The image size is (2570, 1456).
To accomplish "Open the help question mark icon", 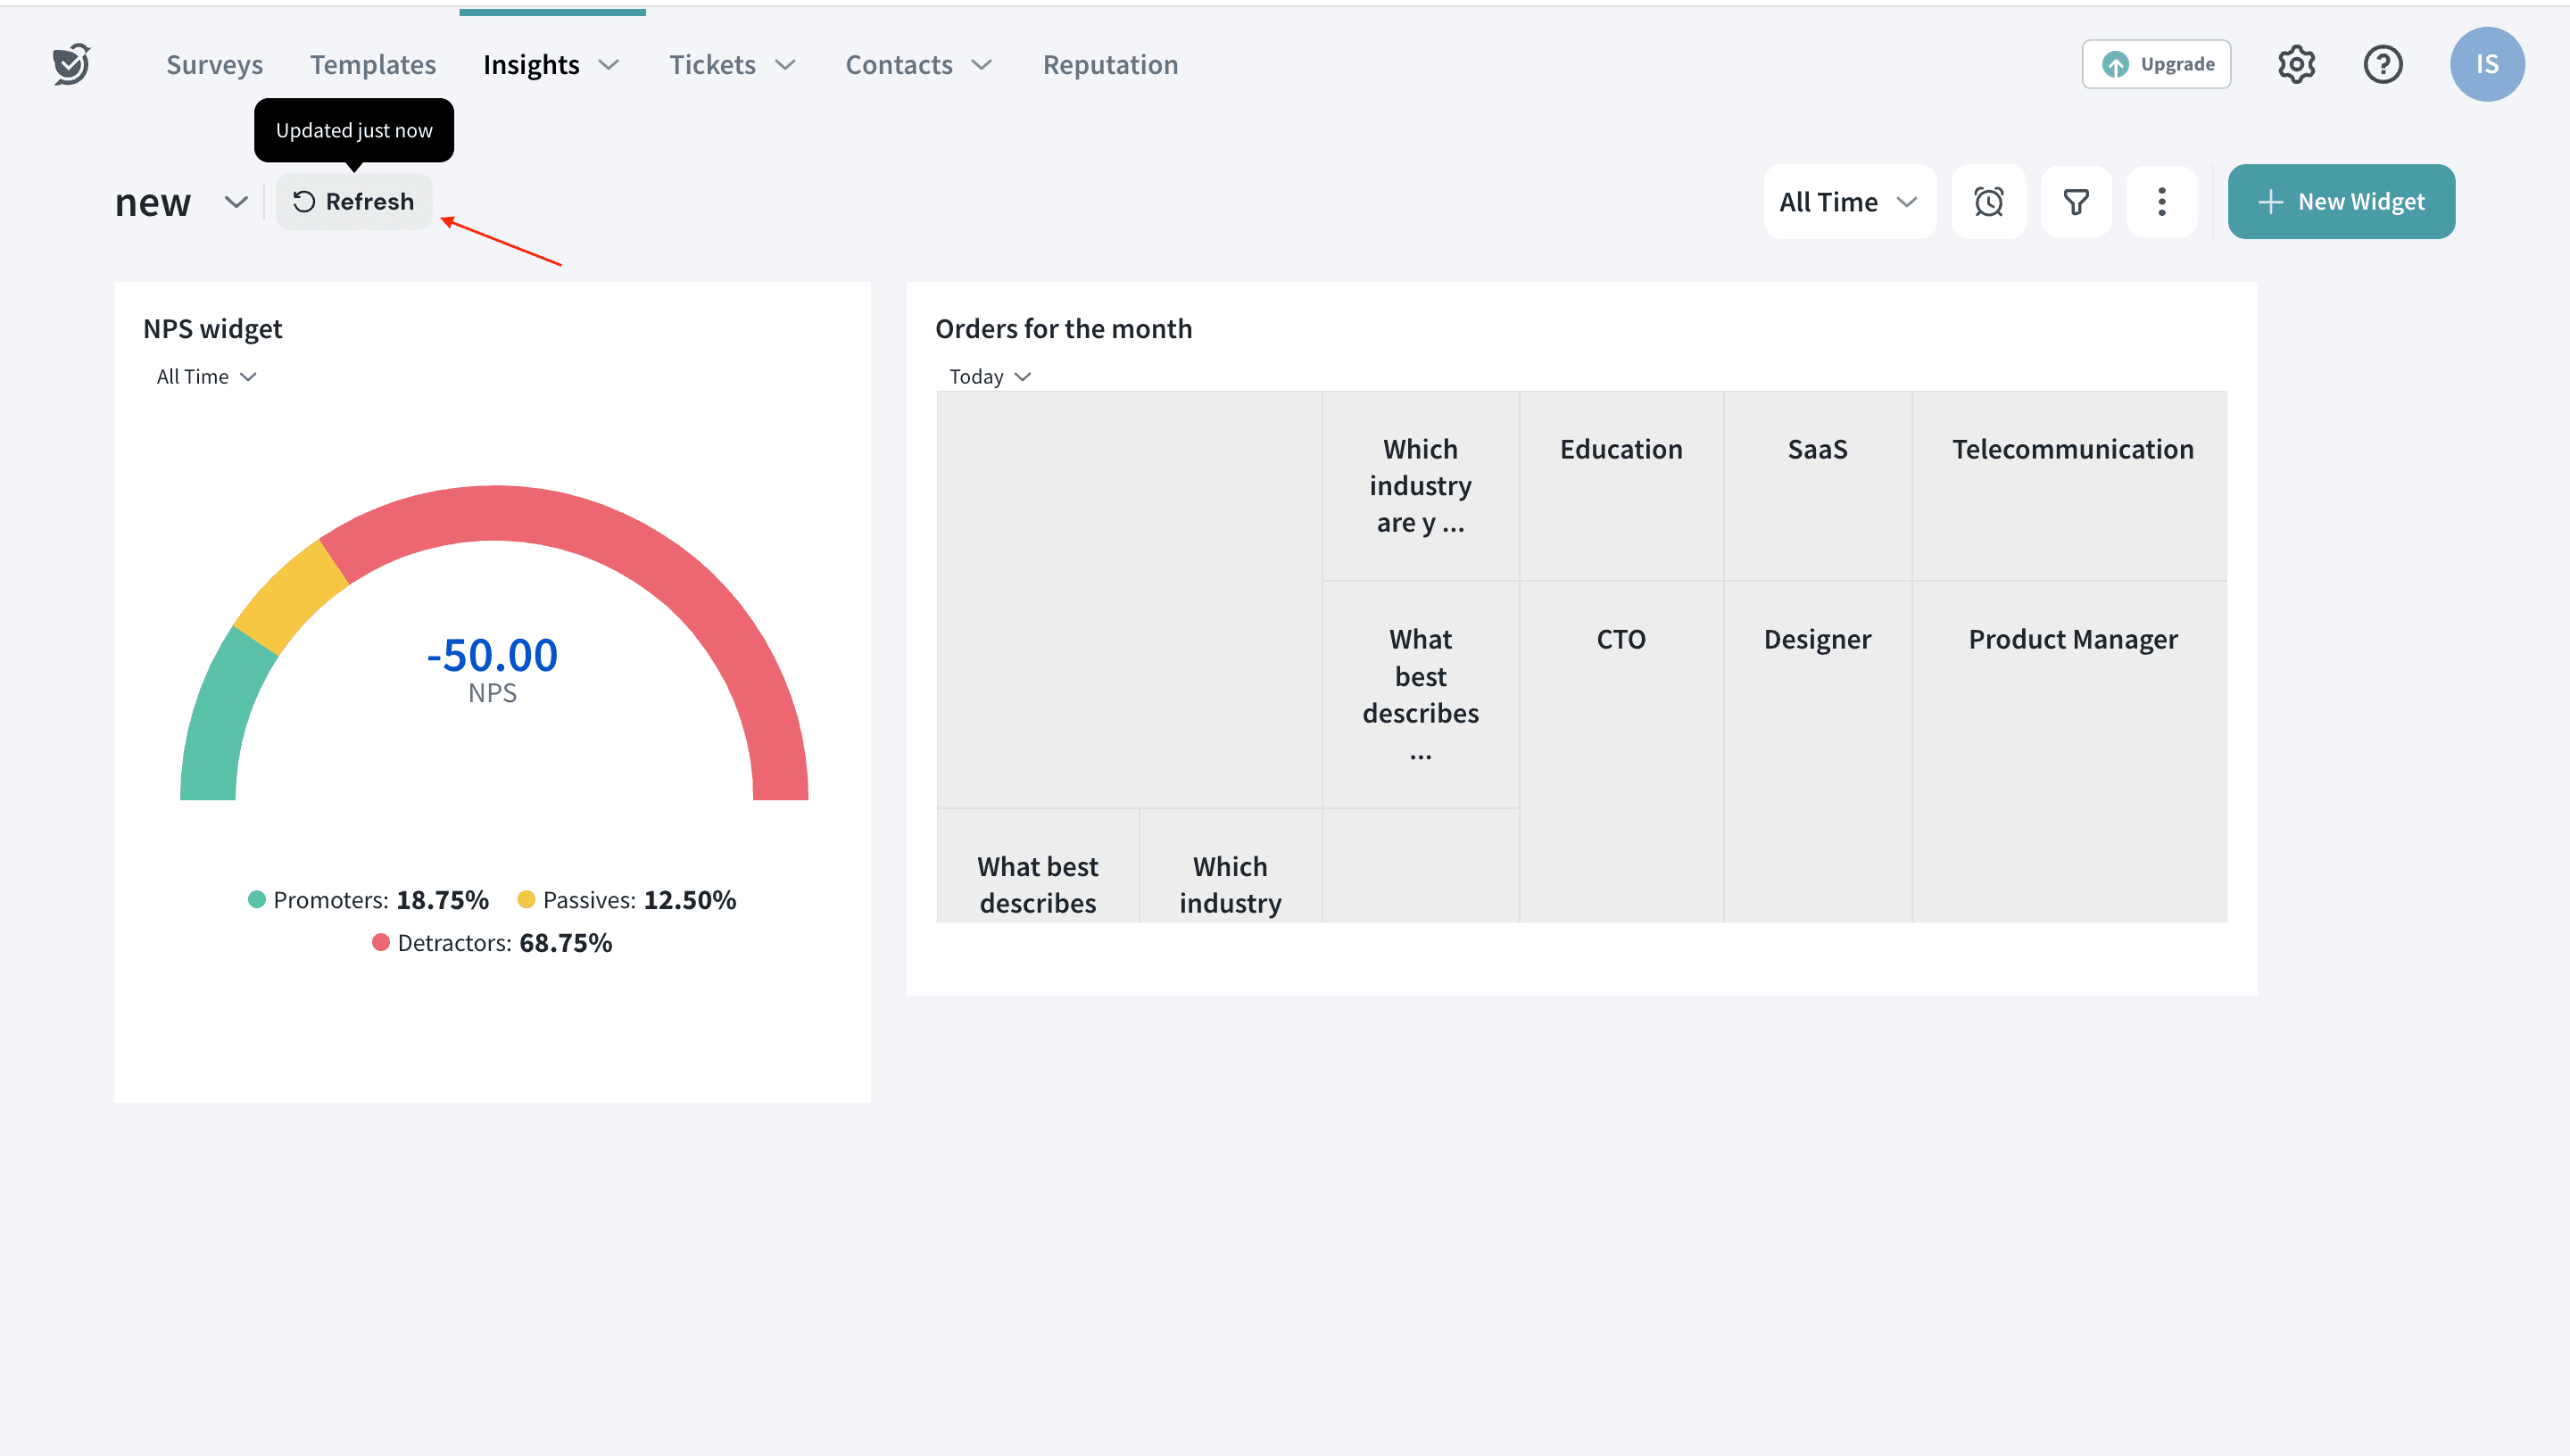I will click(2382, 64).
